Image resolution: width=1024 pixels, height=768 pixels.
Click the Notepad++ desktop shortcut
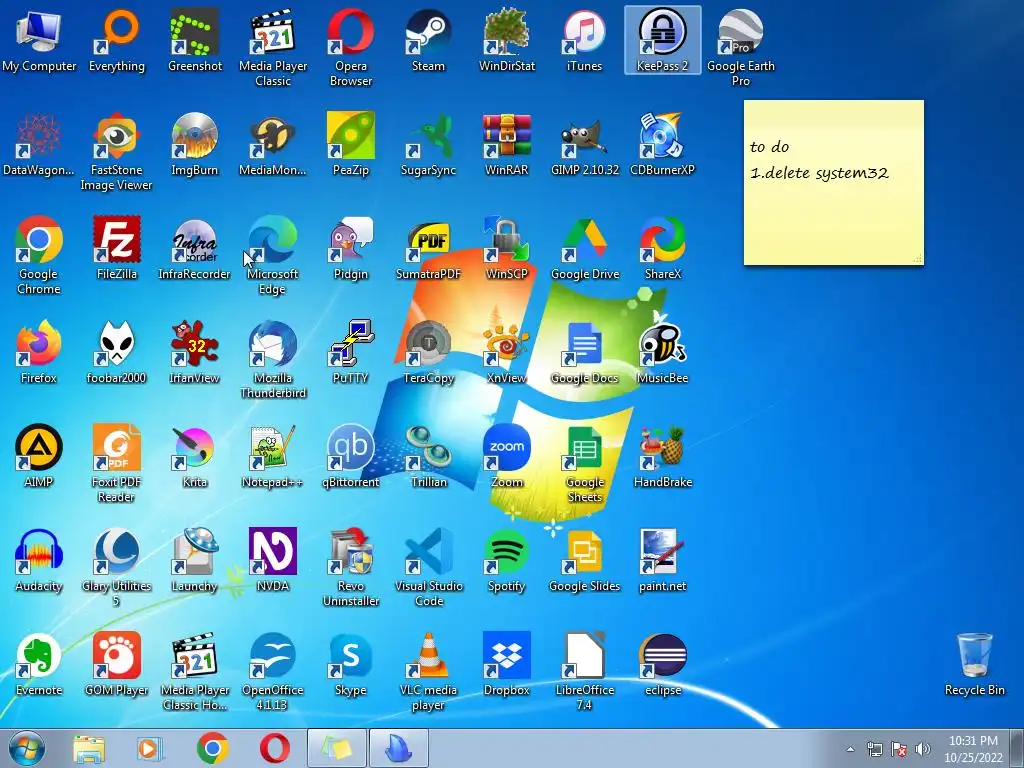tap(272, 456)
